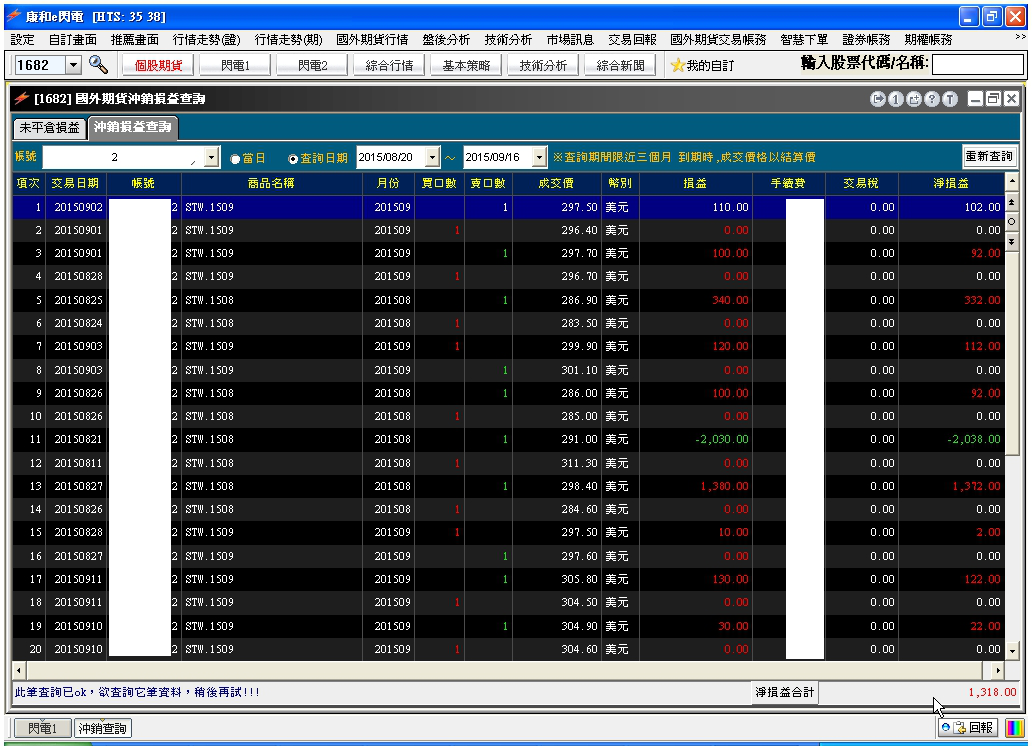The image size is (1032, 746).
Task: Click the 綜合行情 toolbar button
Action: pos(389,65)
